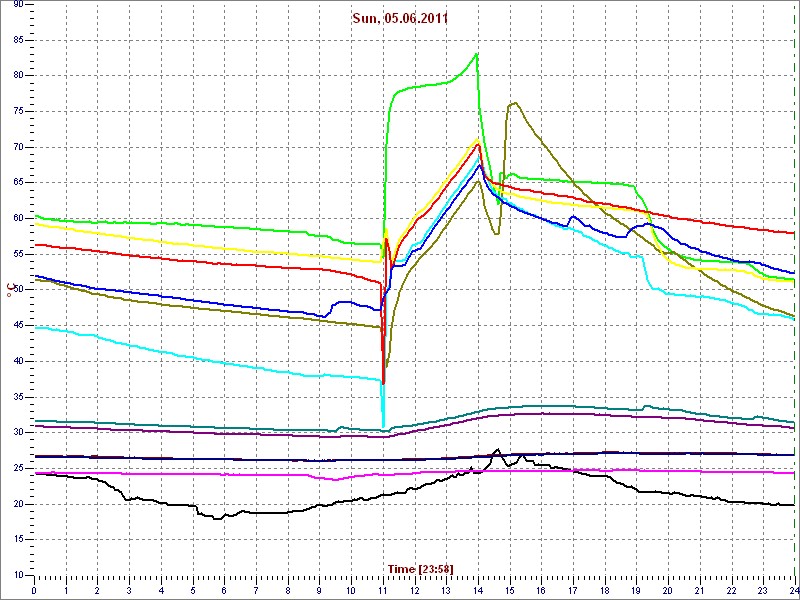Click hour 14 on the time axis
The height and width of the screenshot is (600, 800).
[x=478, y=590]
